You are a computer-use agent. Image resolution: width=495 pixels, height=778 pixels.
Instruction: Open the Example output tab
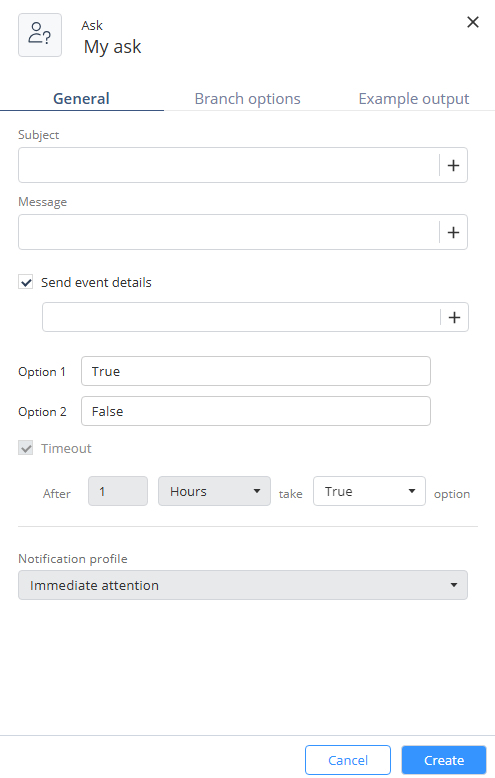pos(414,99)
